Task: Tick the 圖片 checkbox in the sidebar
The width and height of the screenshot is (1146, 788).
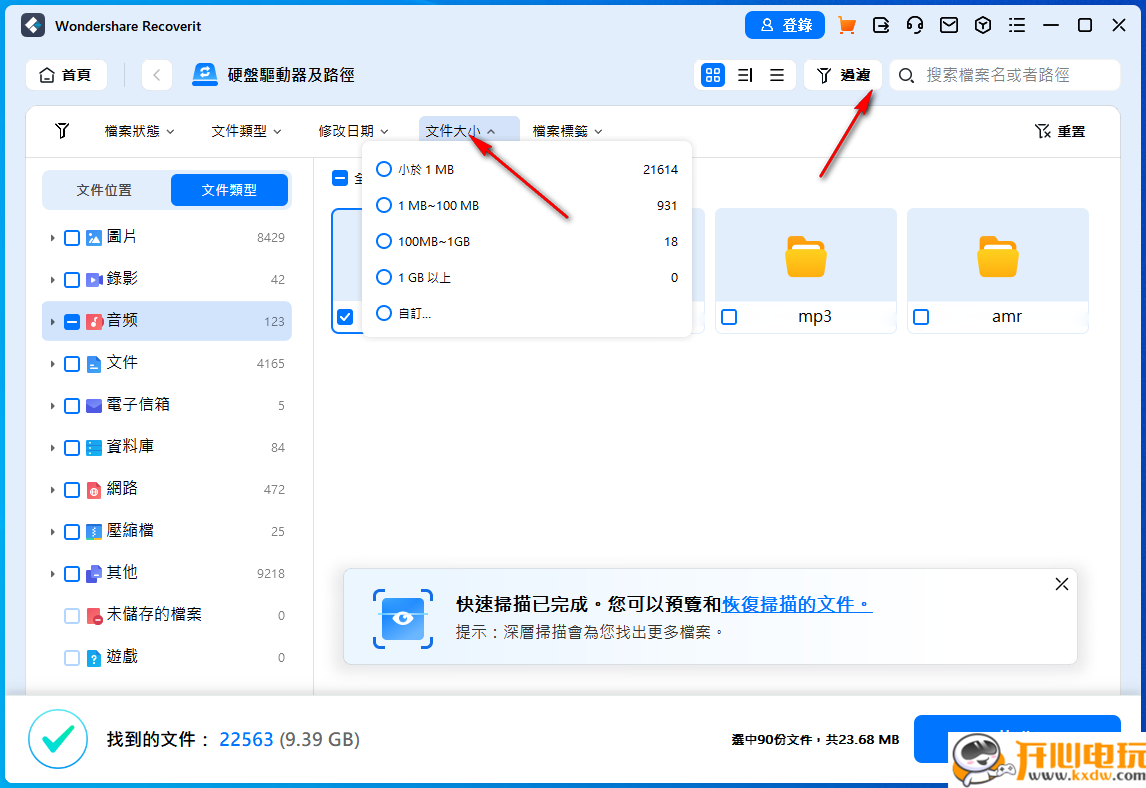Action: [x=70, y=237]
